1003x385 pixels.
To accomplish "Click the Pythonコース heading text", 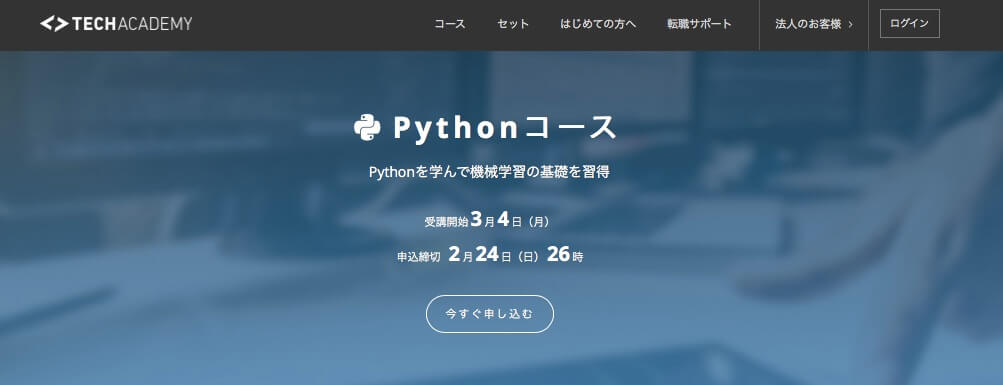I will [x=505, y=127].
